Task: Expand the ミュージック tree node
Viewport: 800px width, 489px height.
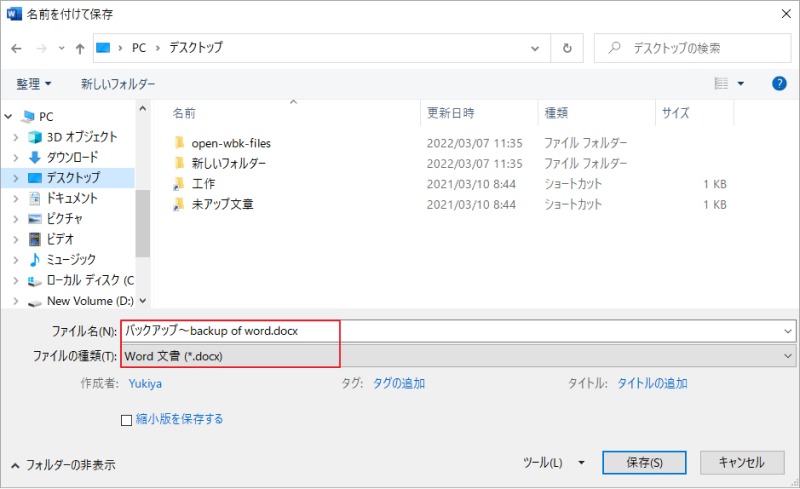Action: [x=16, y=260]
